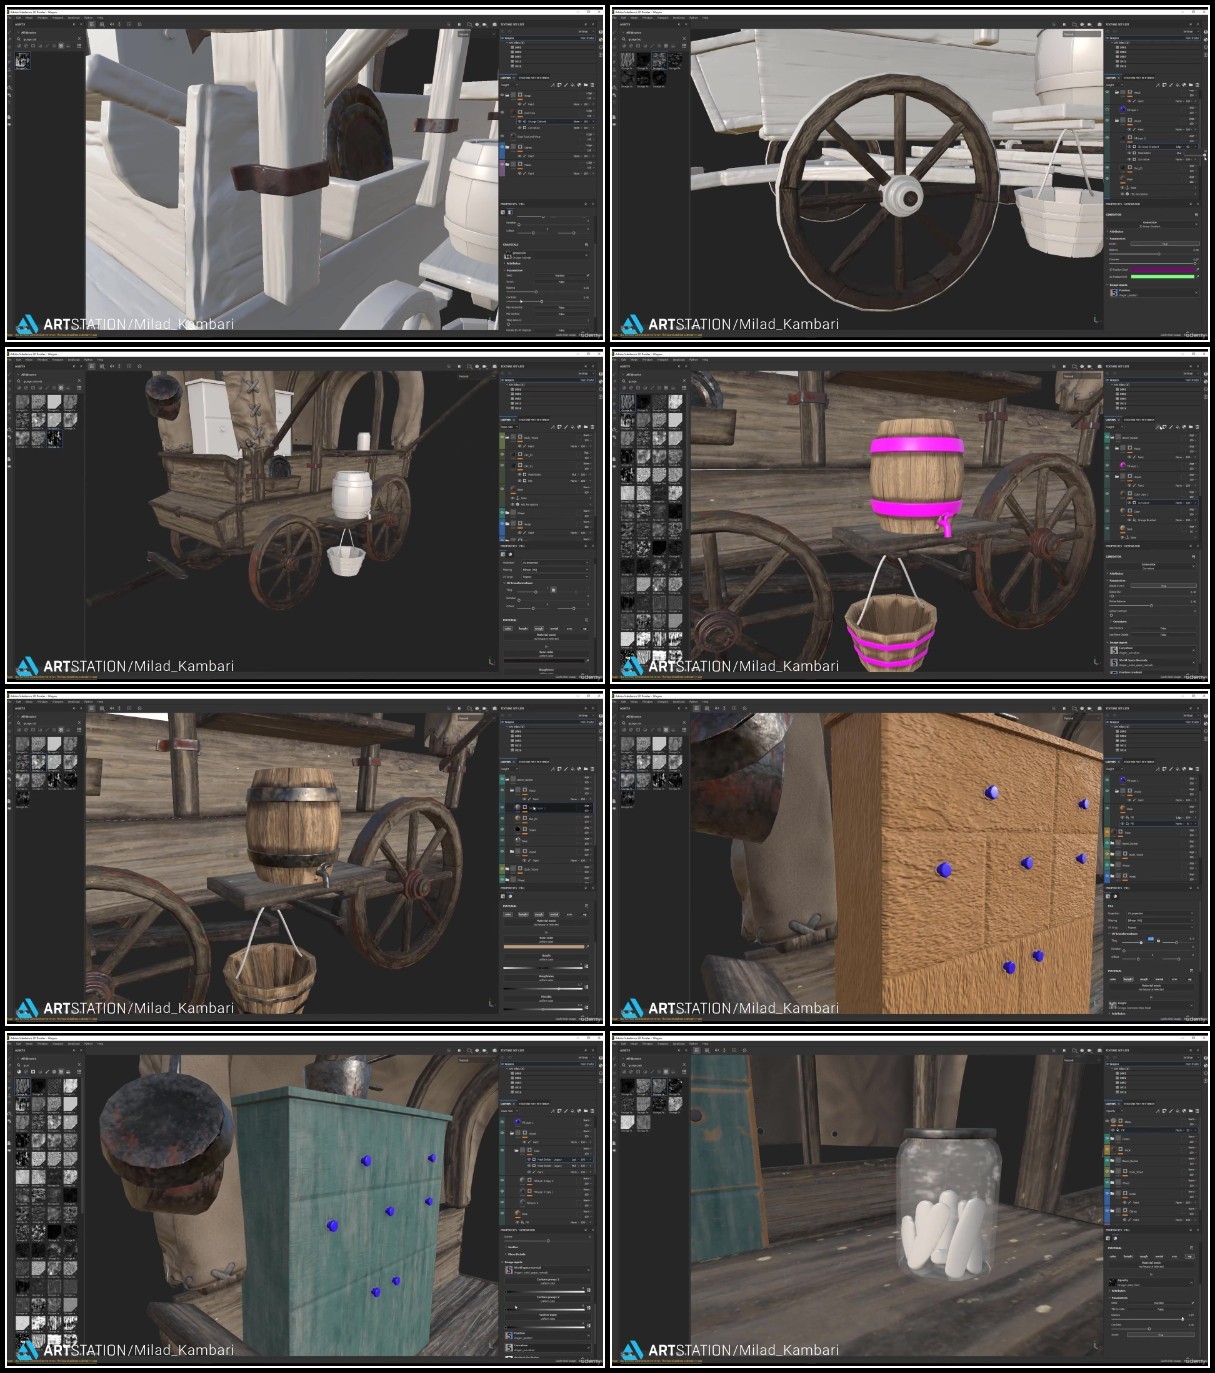Image resolution: width=1215 pixels, height=1373 pixels.
Task: Grid-view icon in metal-banded barrel screenshot Assets filter row
Action: (x=79, y=730)
